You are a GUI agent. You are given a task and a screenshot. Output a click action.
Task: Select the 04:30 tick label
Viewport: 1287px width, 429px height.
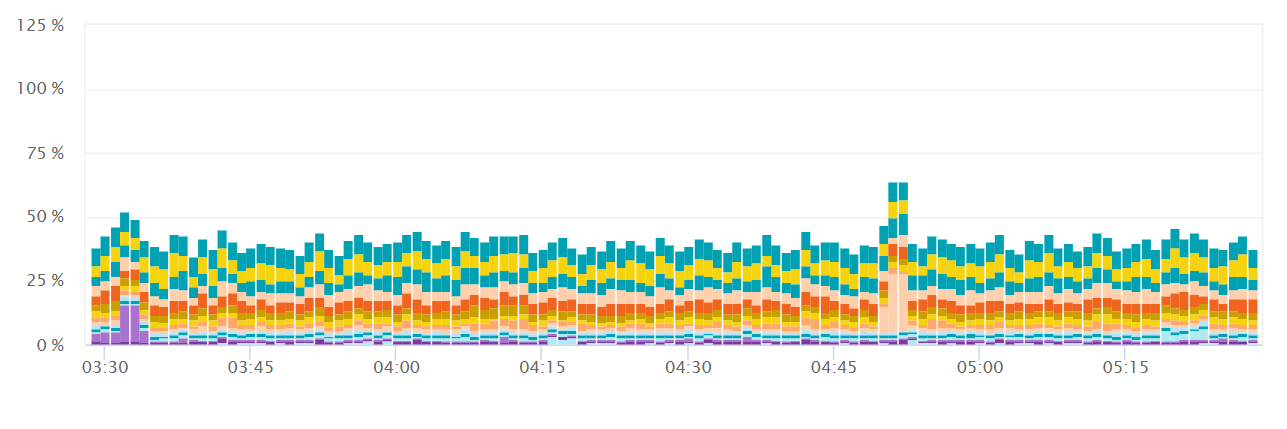tap(688, 368)
